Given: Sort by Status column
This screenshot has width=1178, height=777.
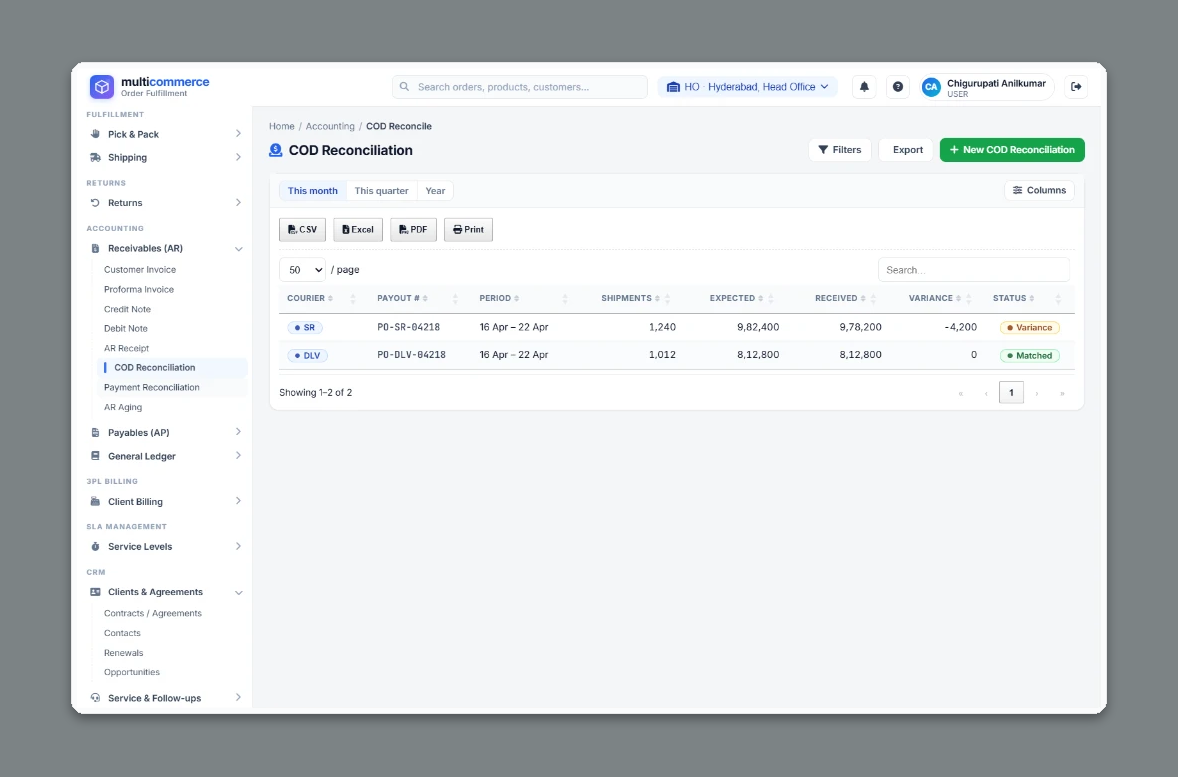Looking at the screenshot, I should point(1013,298).
